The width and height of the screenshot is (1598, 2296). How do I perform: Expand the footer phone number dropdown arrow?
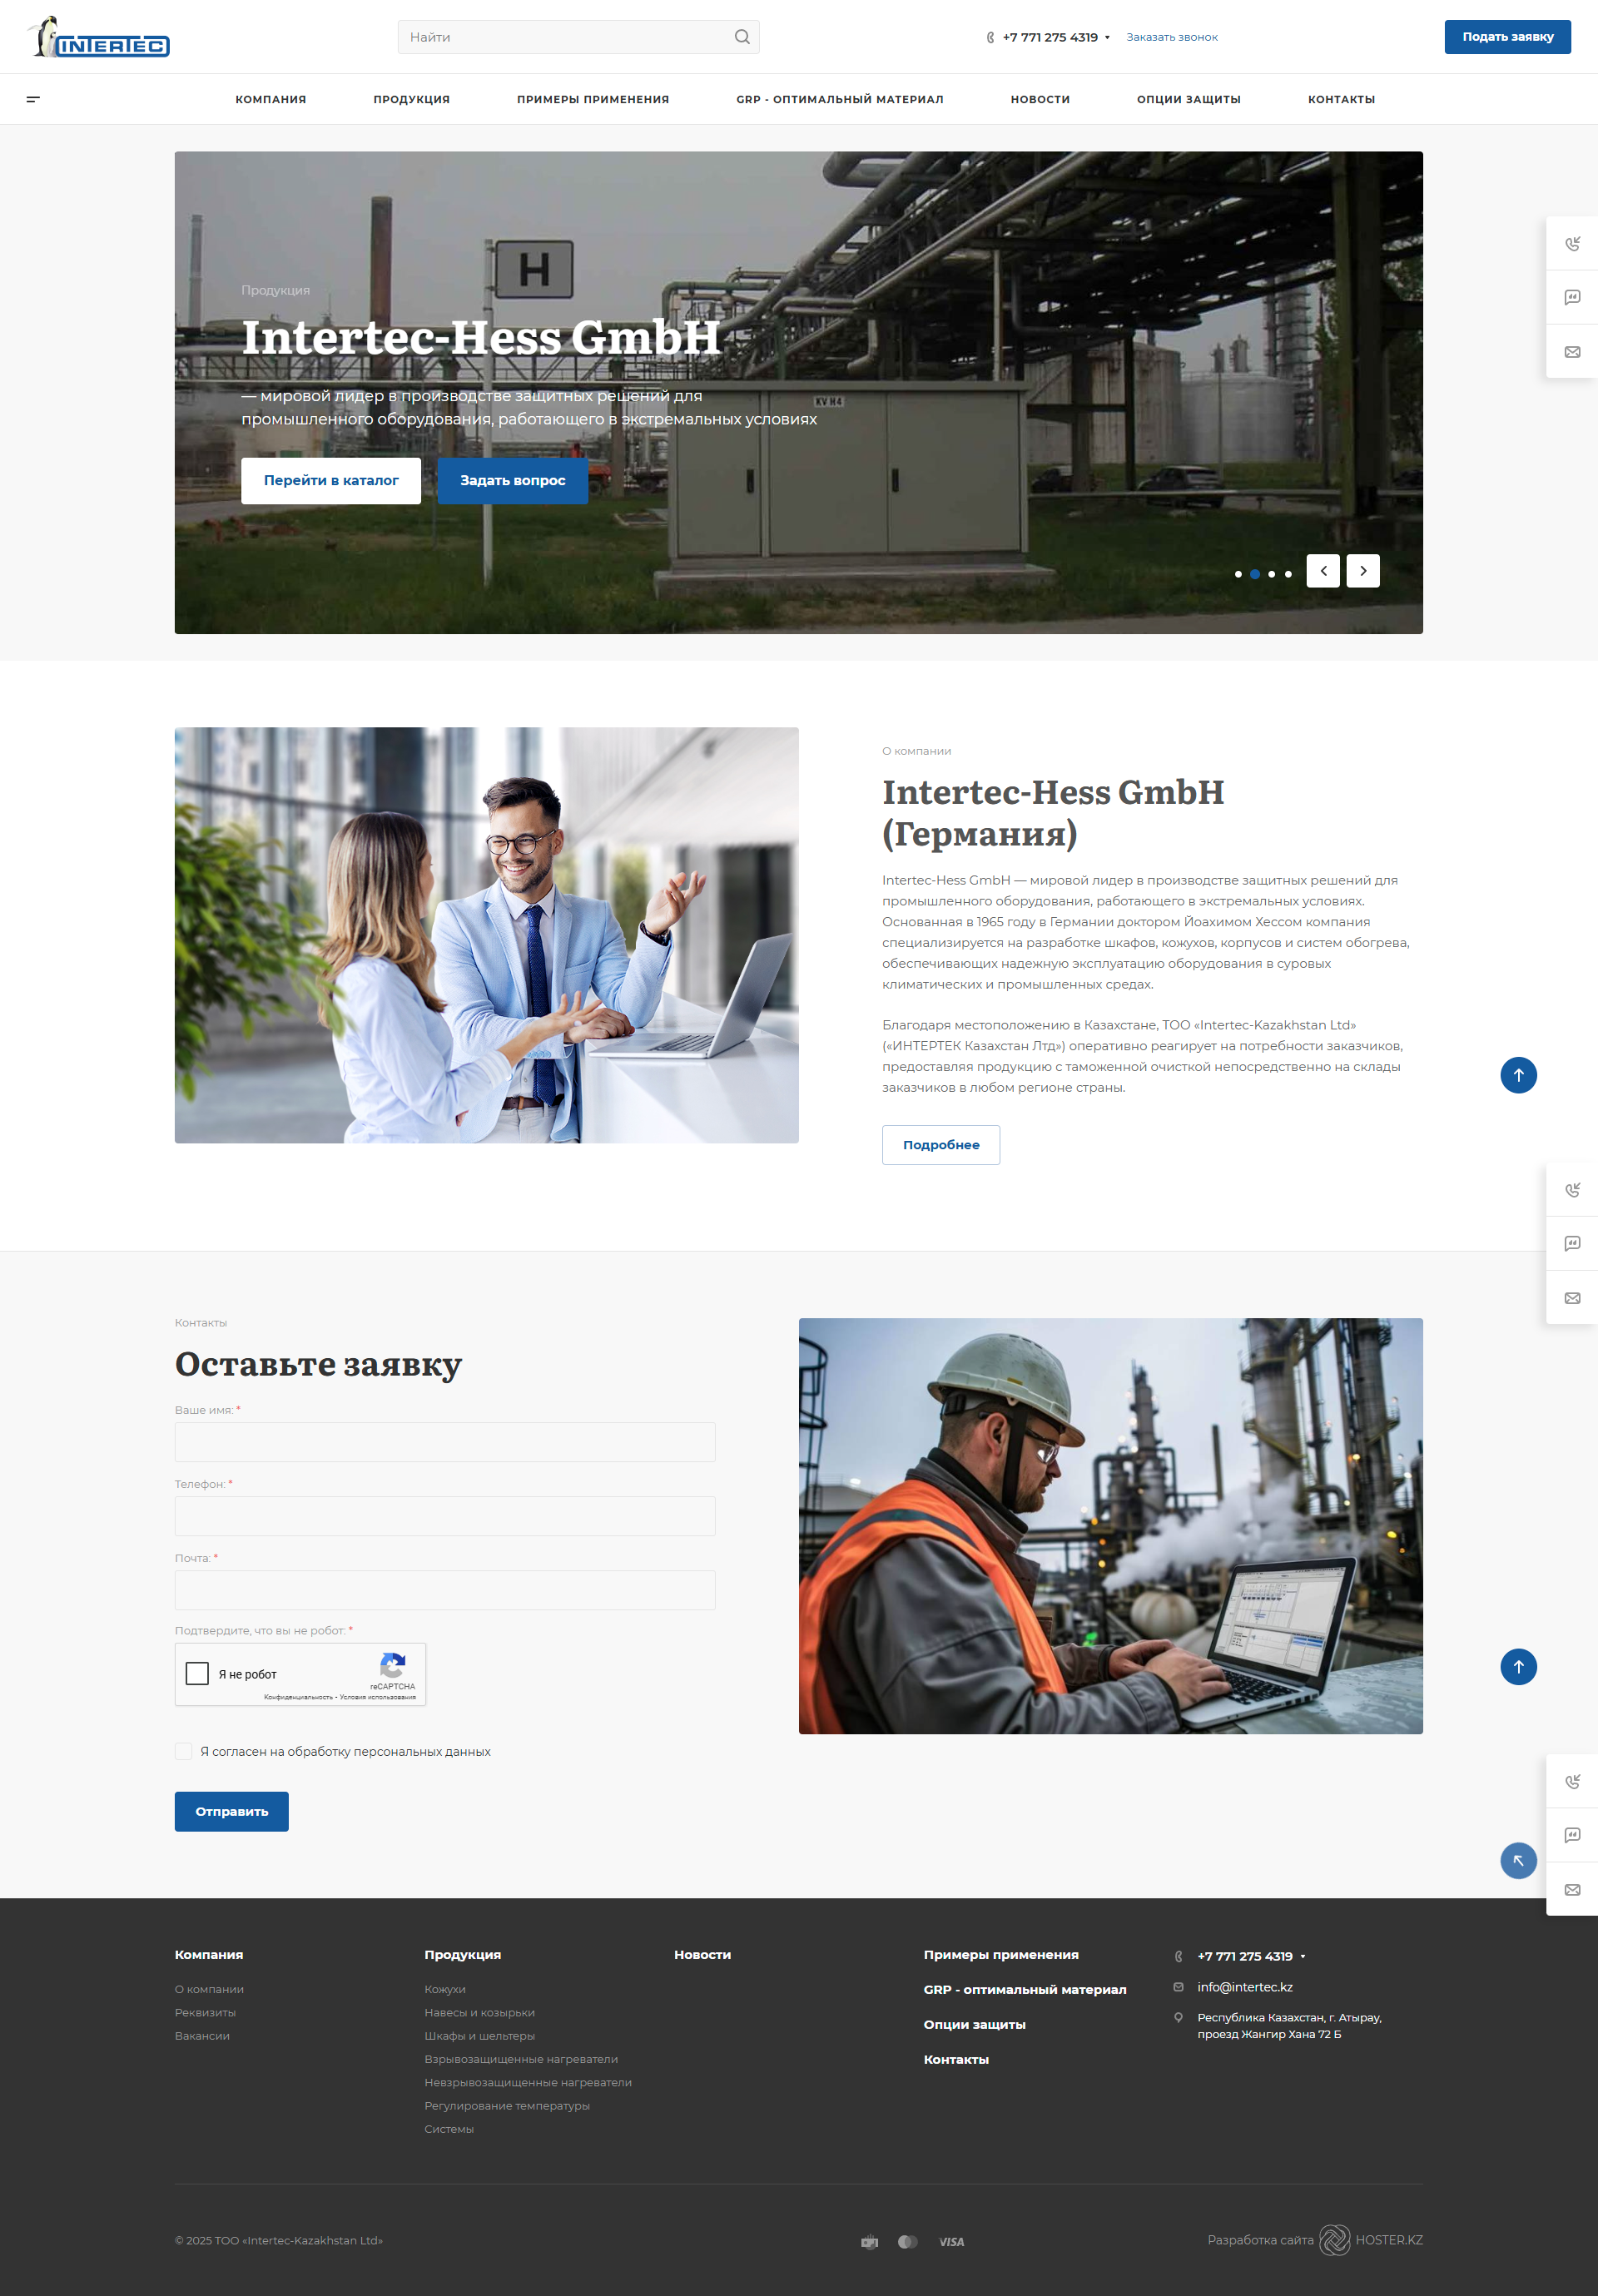[x=1302, y=1956]
